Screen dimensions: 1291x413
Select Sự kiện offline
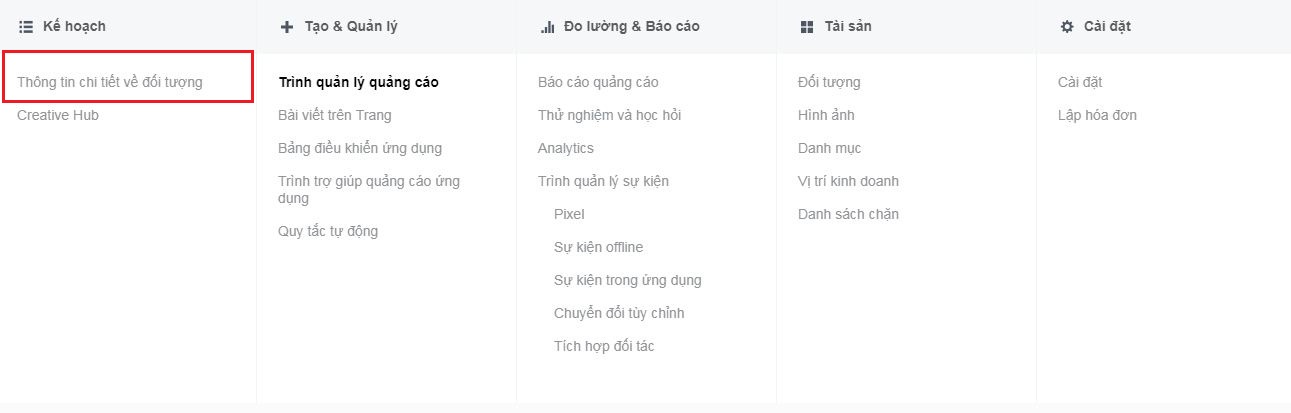(599, 247)
